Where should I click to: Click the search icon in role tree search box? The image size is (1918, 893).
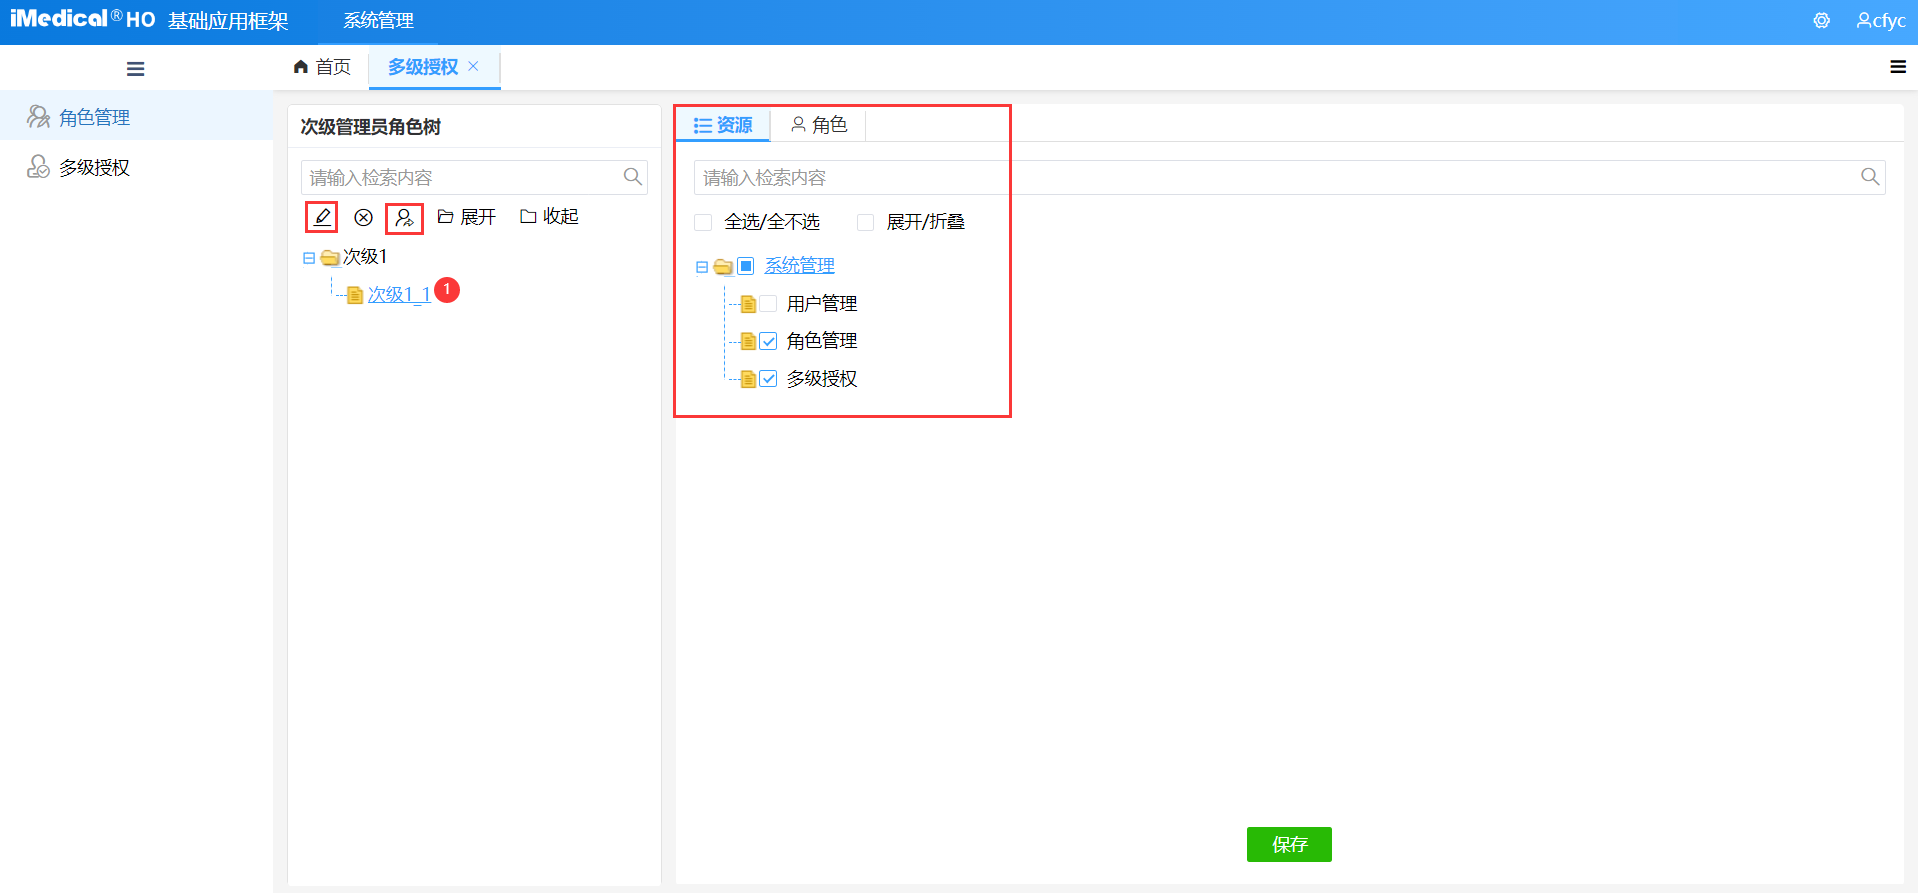point(633,177)
